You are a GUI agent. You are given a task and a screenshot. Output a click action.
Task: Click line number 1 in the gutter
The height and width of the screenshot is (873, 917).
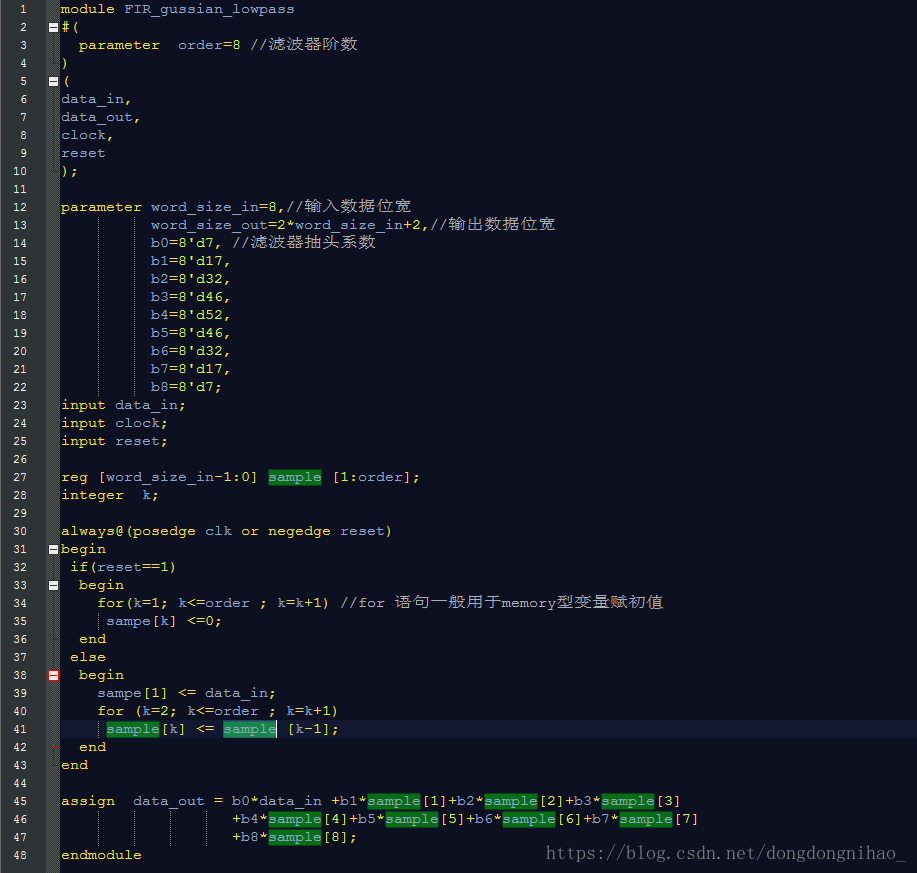click(23, 9)
